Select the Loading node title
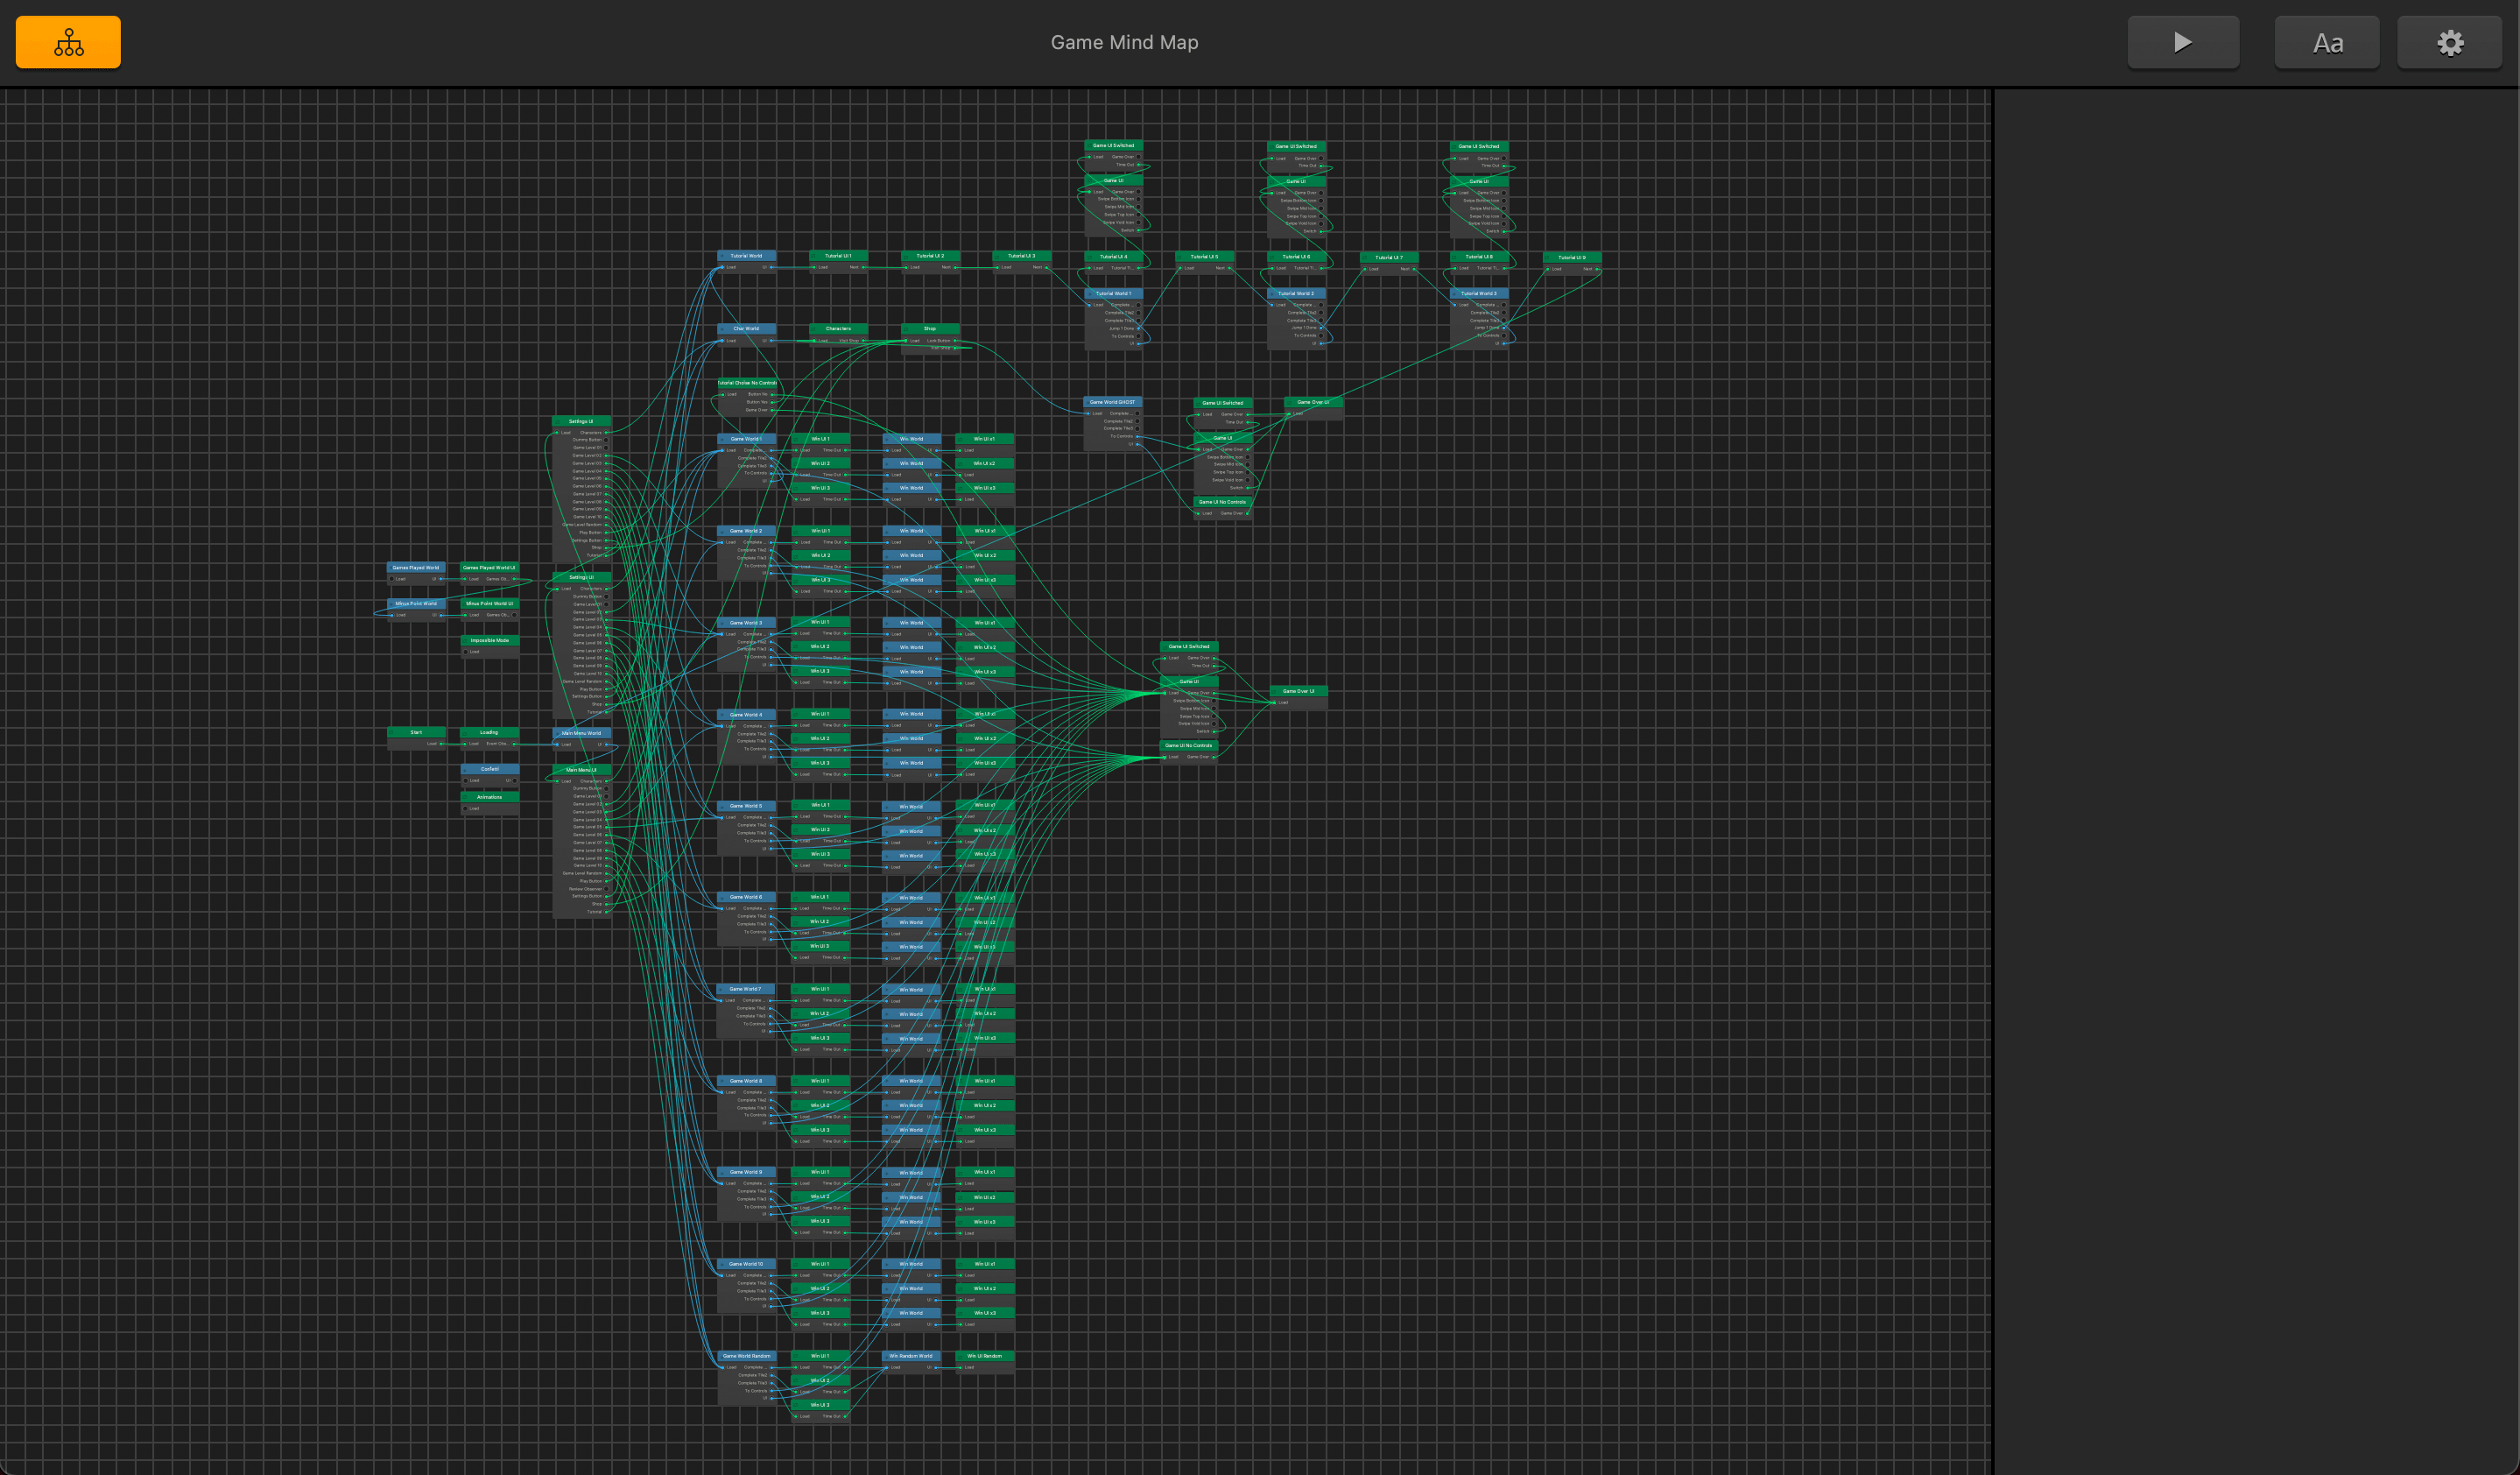The width and height of the screenshot is (2520, 1475). (489, 732)
